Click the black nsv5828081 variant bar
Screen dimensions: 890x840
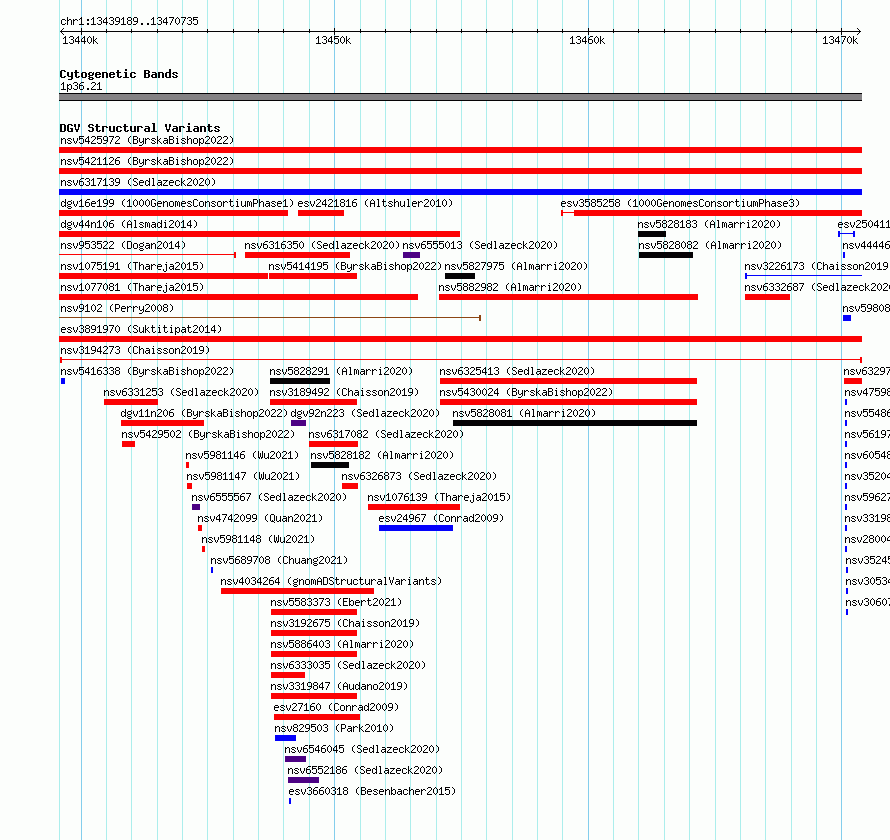(x=575, y=423)
